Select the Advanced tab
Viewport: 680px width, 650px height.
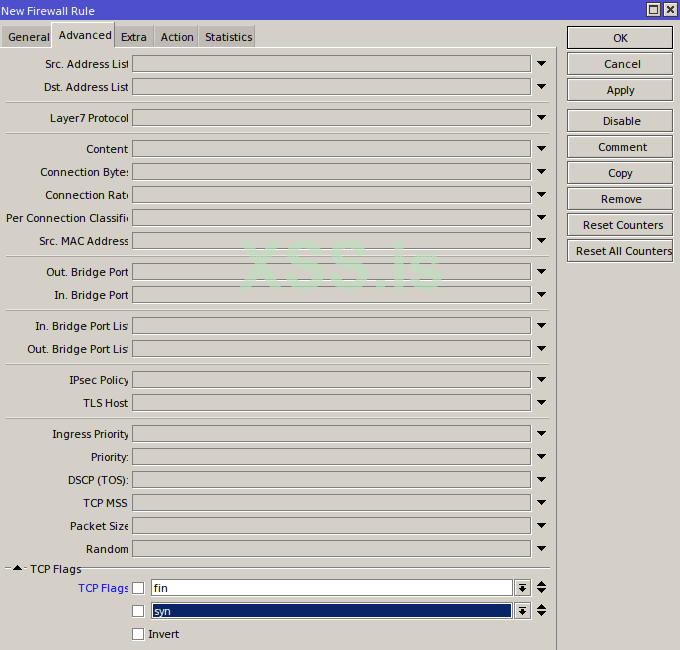coord(84,35)
